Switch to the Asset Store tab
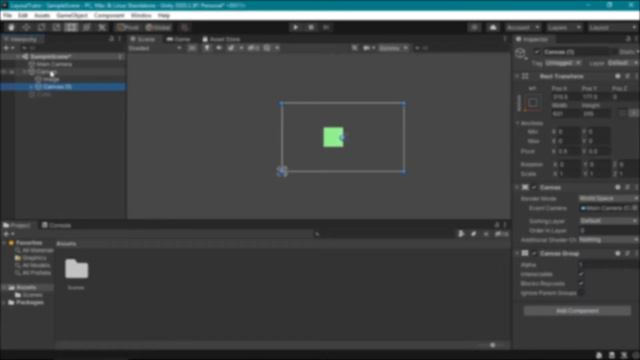 point(221,39)
